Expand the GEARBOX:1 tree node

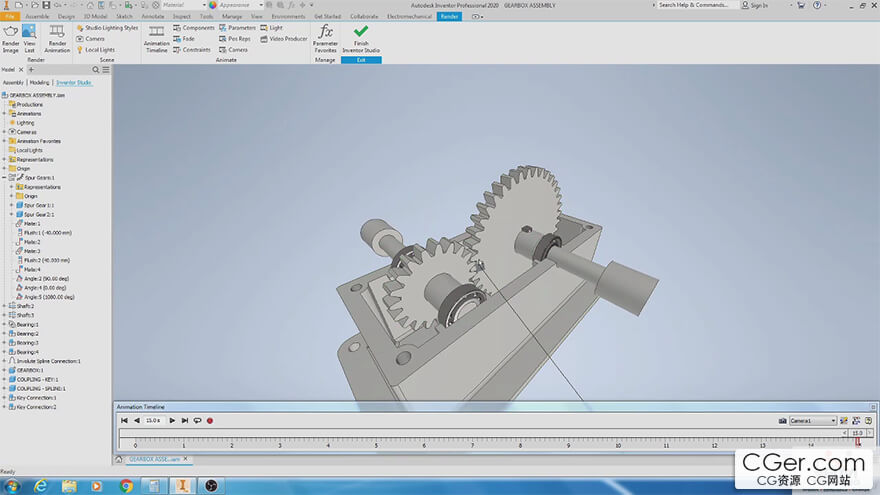click(x=4, y=370)
